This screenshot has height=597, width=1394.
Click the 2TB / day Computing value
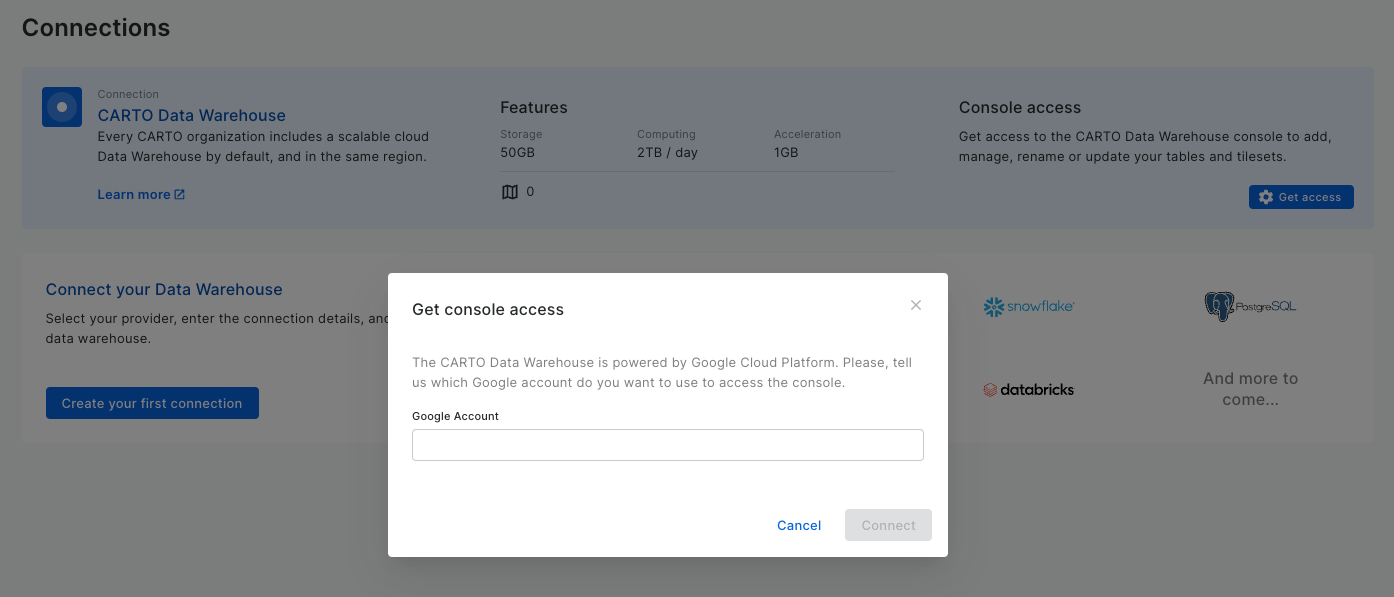667,153
